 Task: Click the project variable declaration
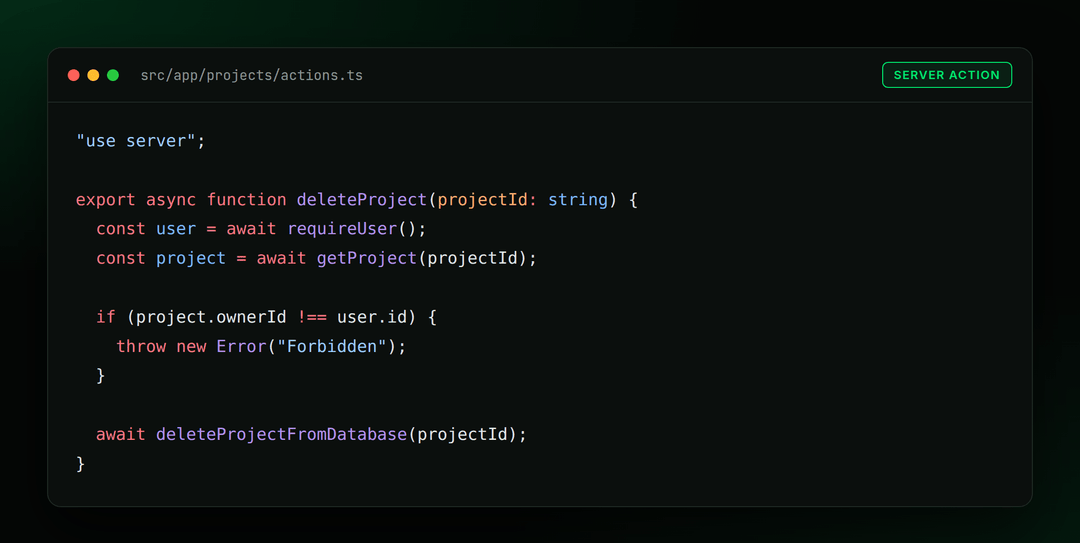pos(191,258)
